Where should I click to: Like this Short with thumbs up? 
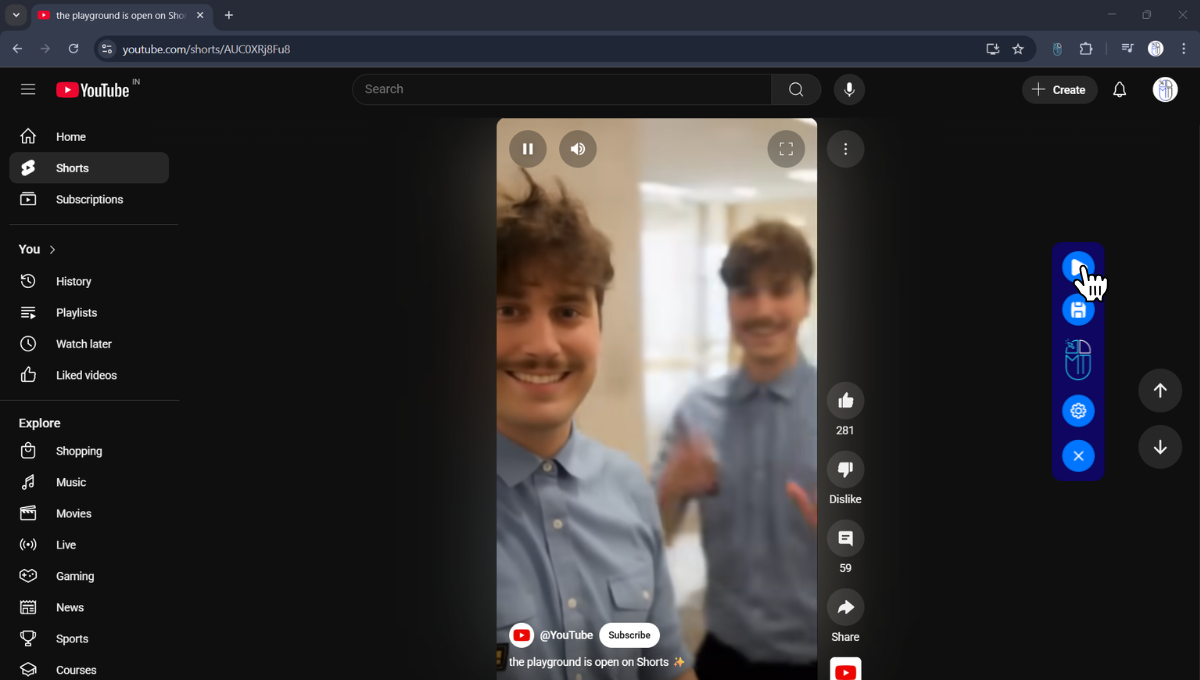coord(845,401)
